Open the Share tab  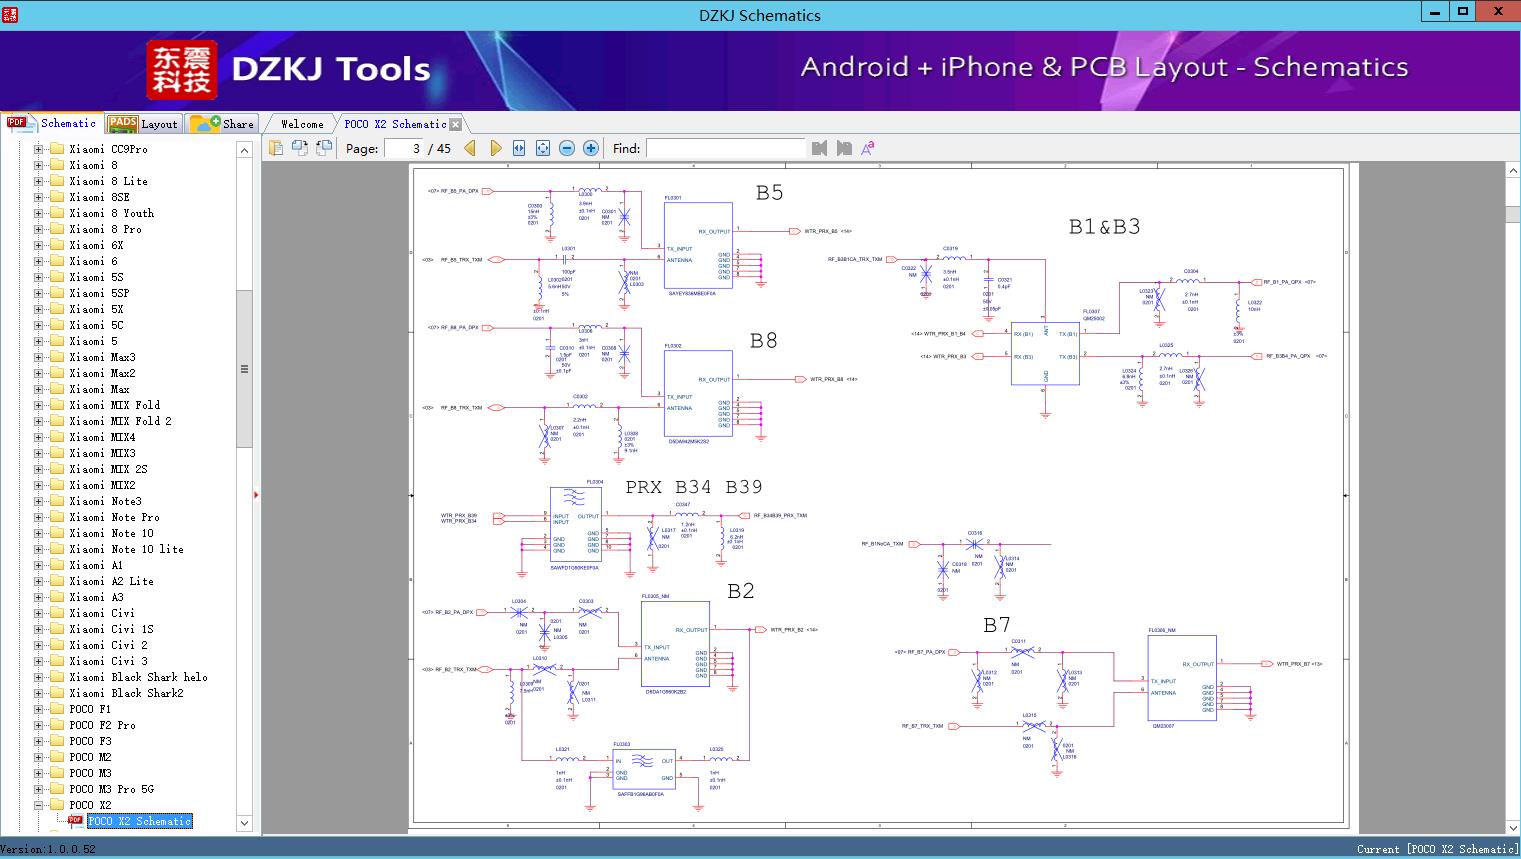pyautogui.click(x=222, y=123)
